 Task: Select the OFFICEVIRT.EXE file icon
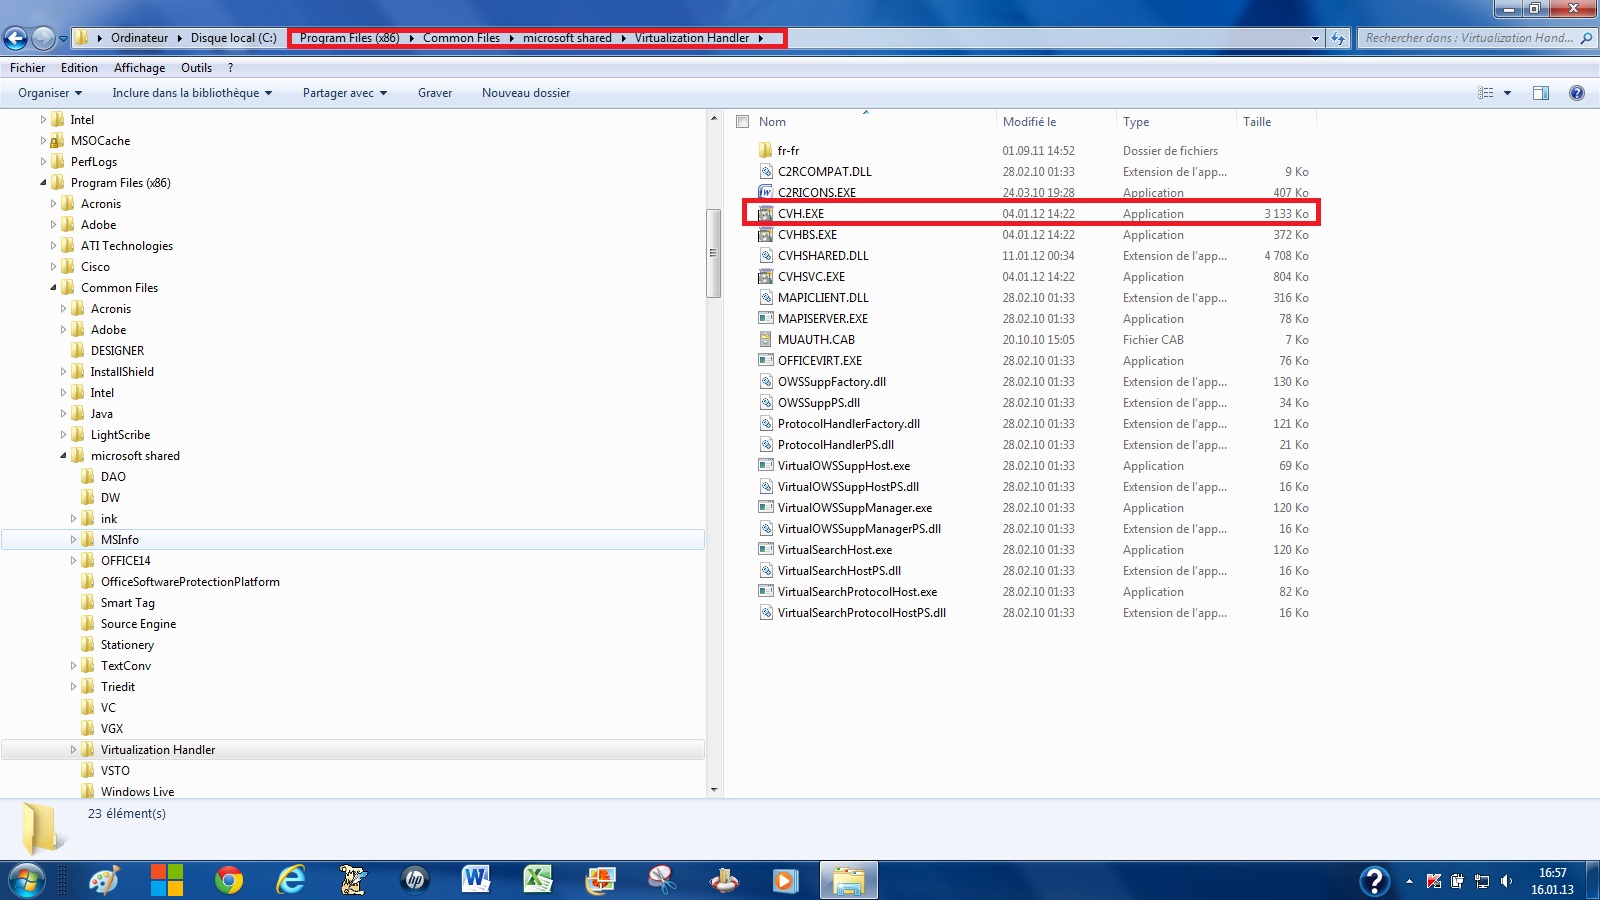point(766,361)
